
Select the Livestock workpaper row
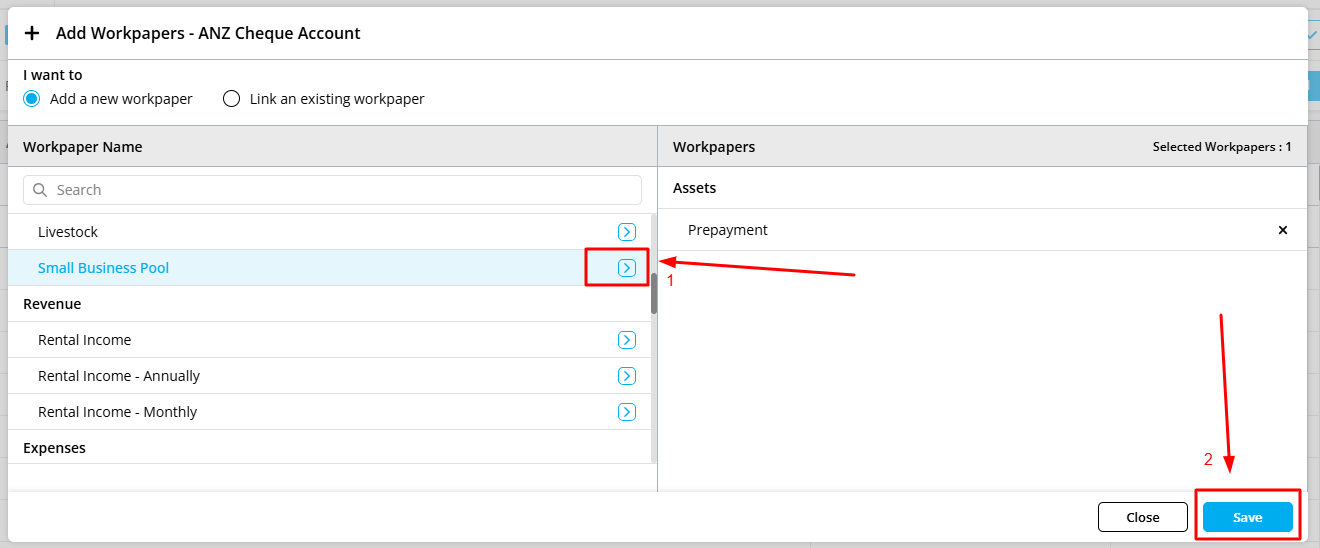point(68,232)
